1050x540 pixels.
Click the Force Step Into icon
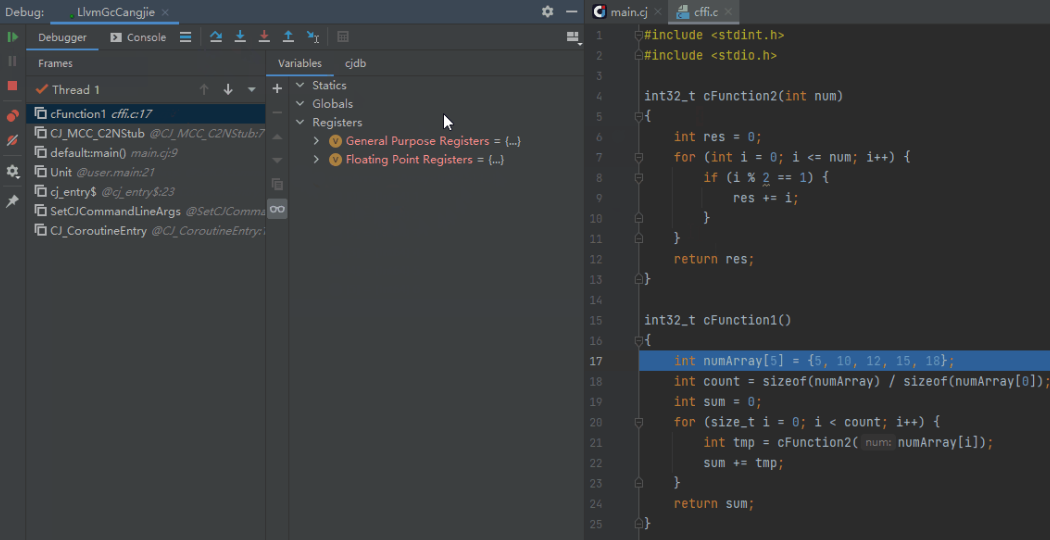(x=264, y=37)
